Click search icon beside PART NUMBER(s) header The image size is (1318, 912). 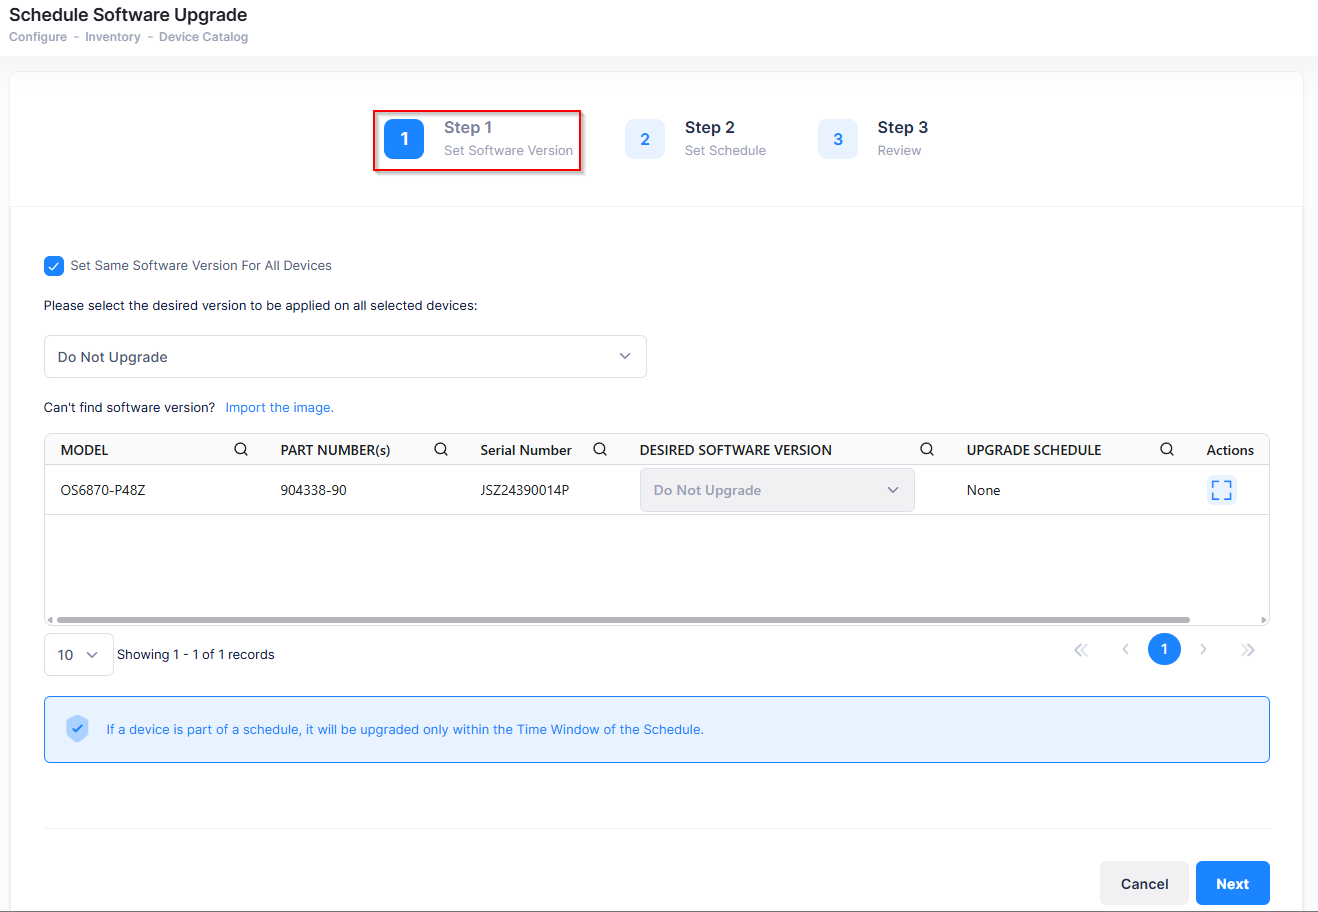(x=441, y=450)
